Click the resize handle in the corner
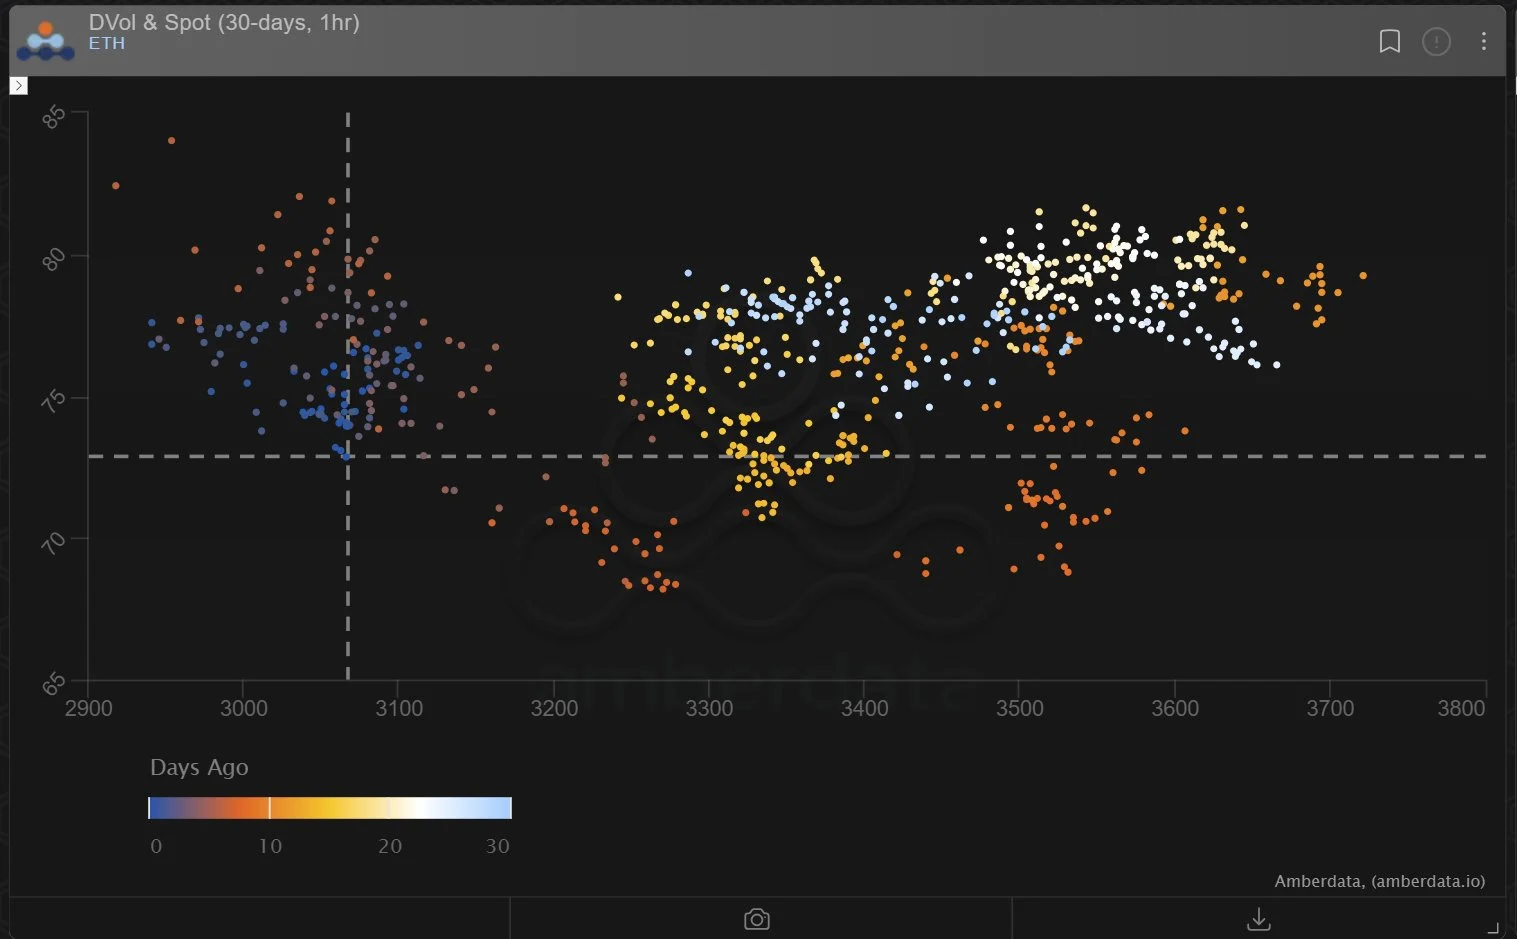 (1493, 928)
